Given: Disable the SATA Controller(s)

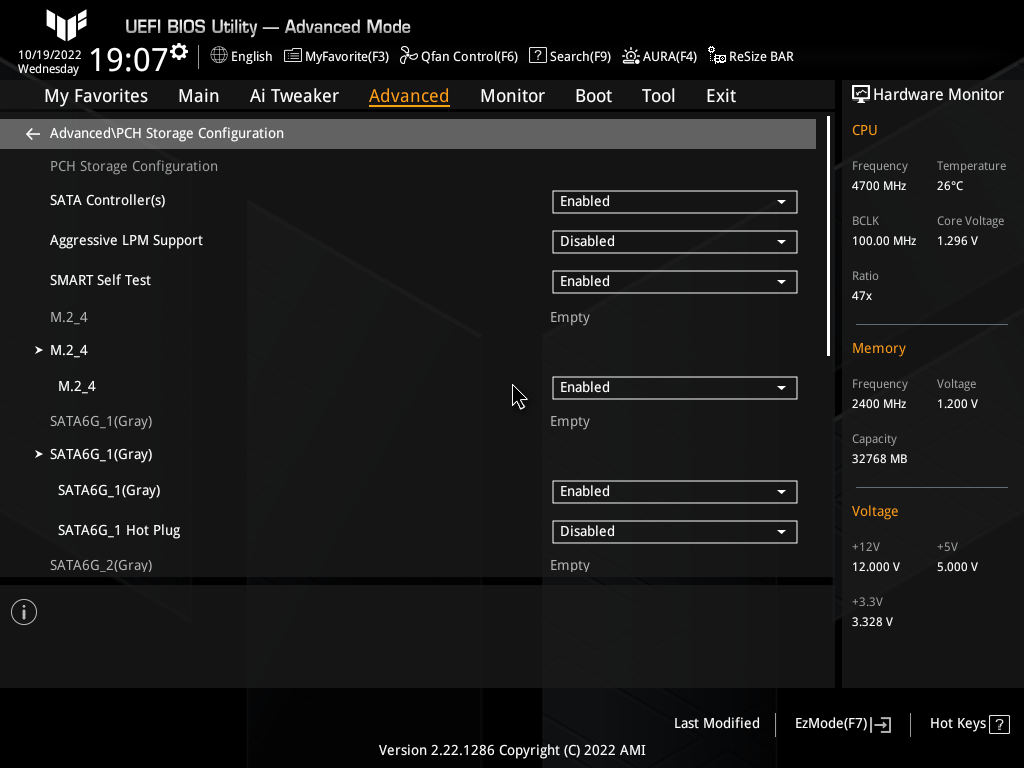Looking at the screenshot, I should 674,201.
